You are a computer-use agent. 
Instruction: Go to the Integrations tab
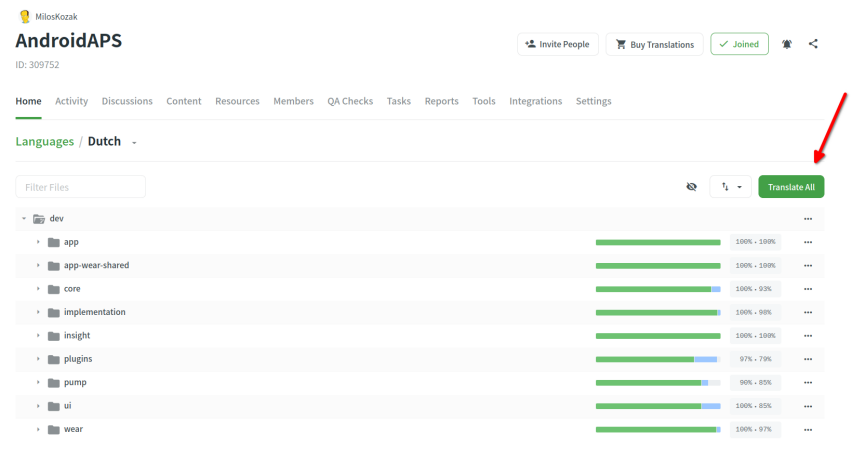[x=535, y=101]
